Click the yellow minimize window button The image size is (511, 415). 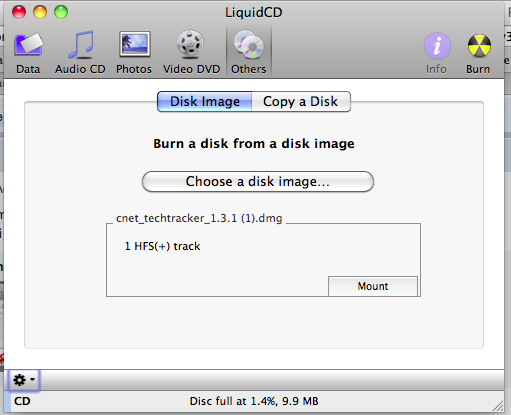40,12
